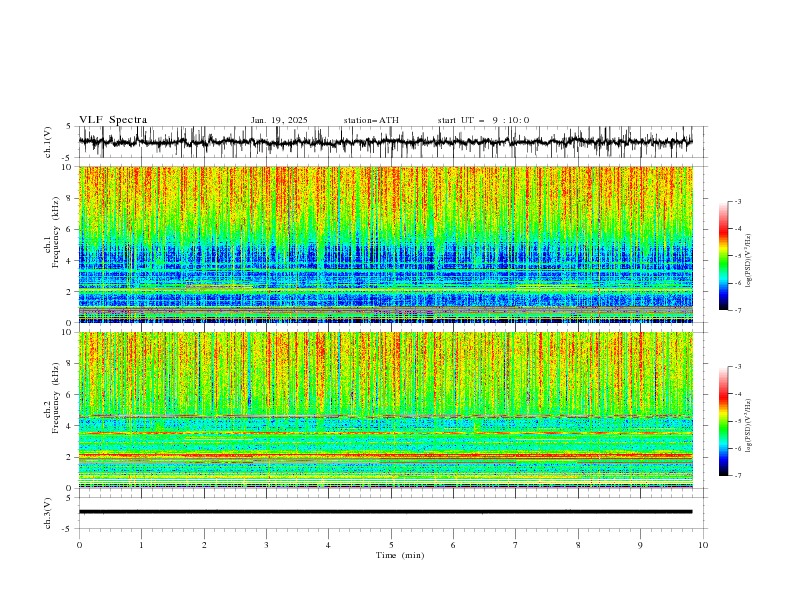Click time axis tick "9"
The image size is (792, 612).
[x=640, y=545]
